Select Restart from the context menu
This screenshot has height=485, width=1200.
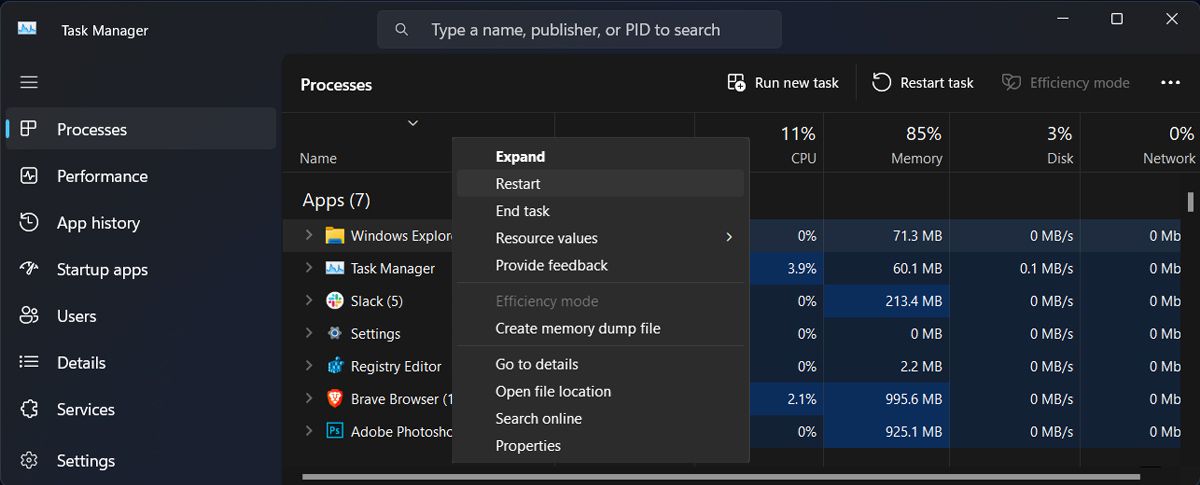(518, 184)
